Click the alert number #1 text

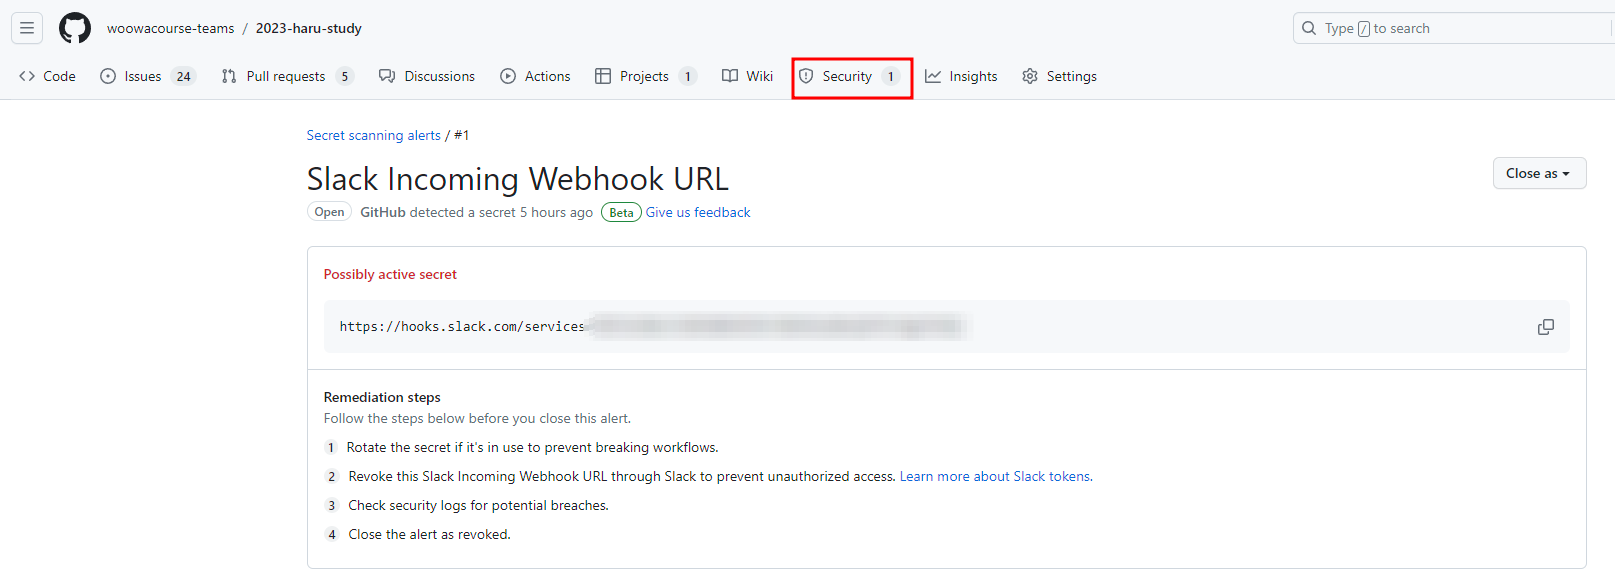click(x=462, y=135)
